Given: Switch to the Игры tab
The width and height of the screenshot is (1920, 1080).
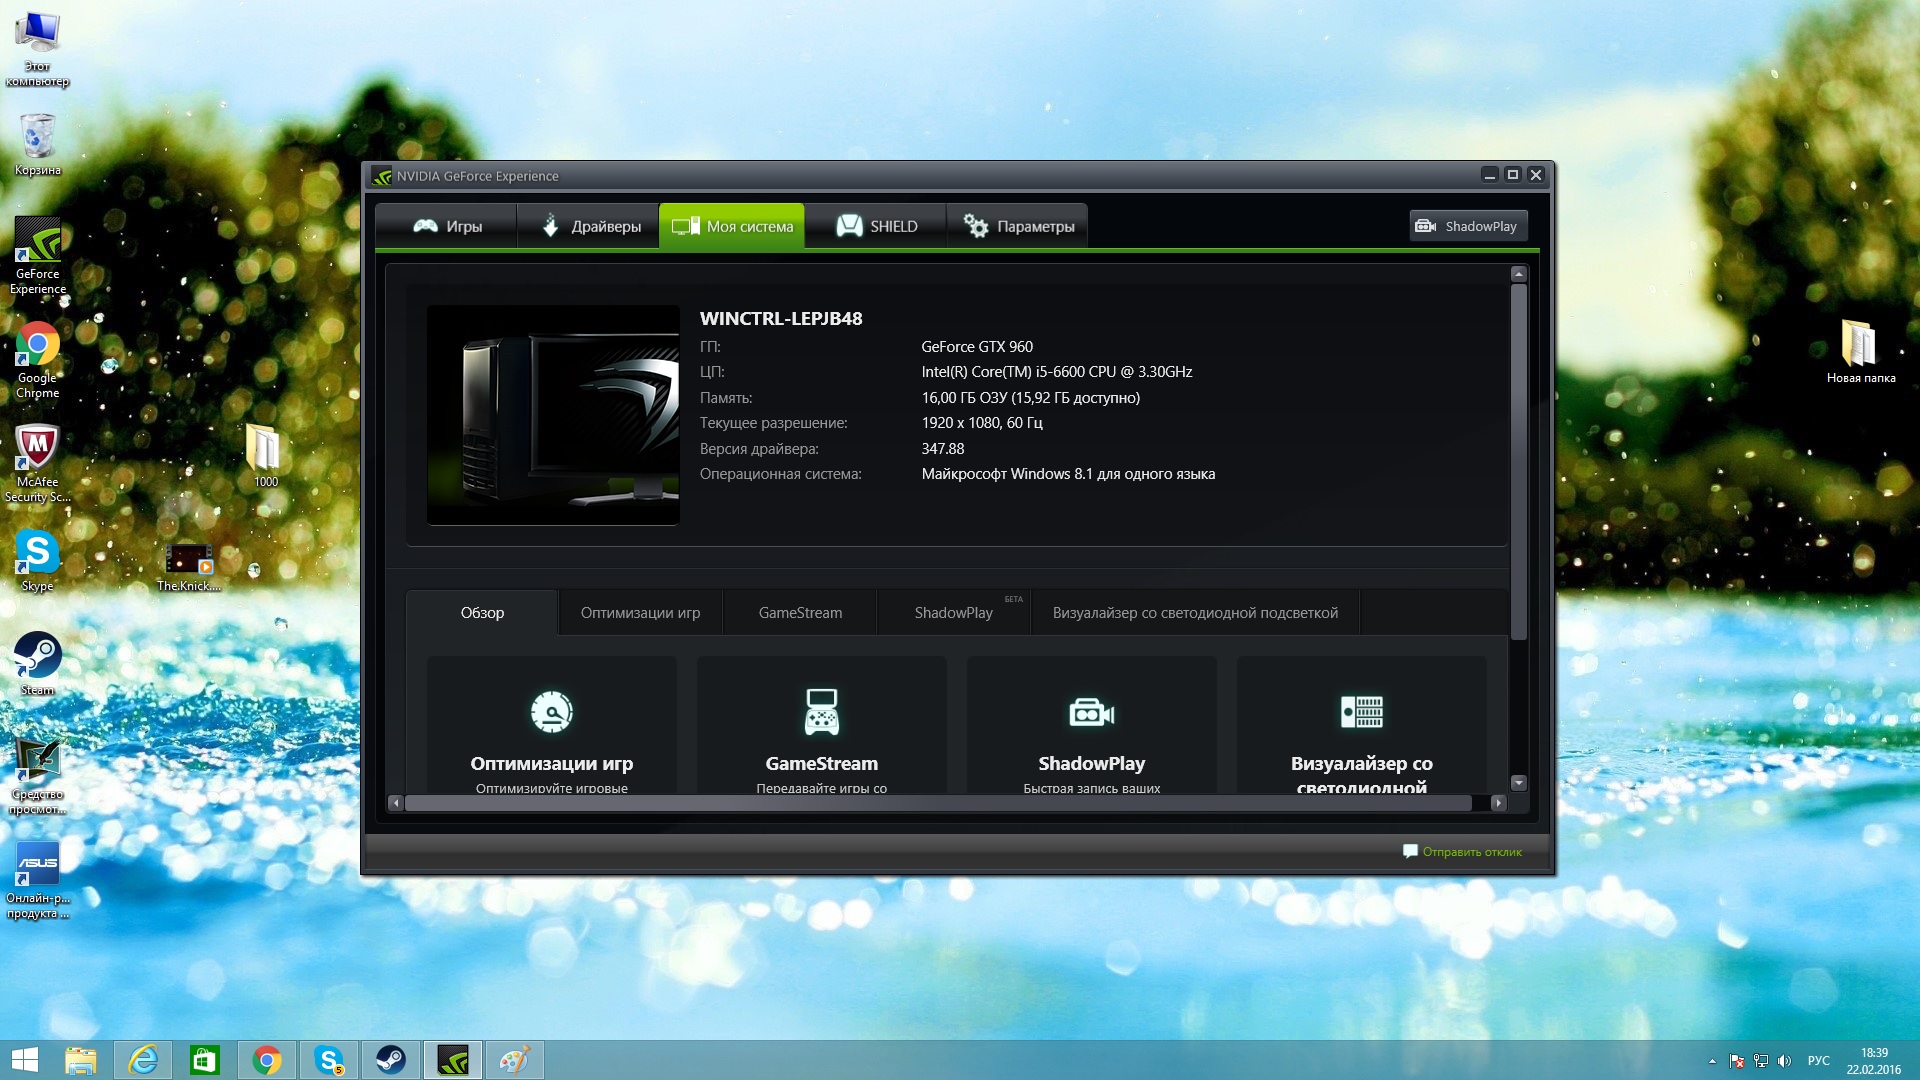Looking at the screenshot, I should [x=447, y=226].
